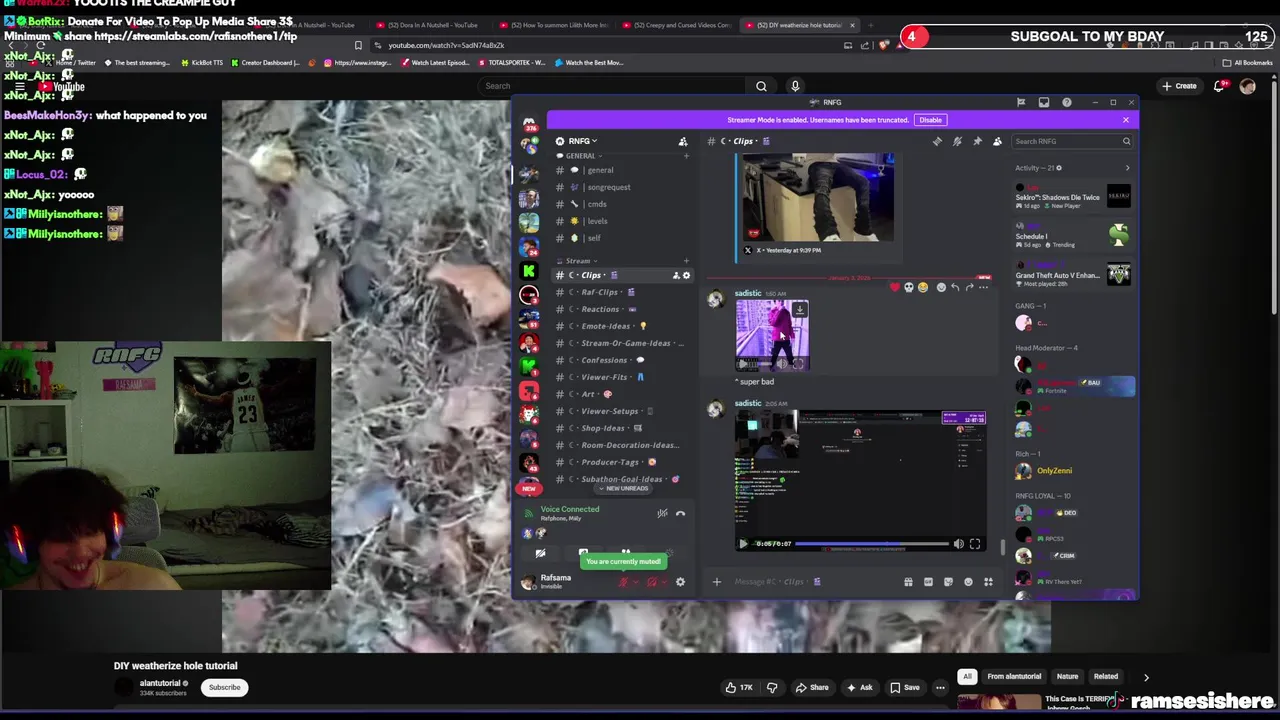
Task: Open the Shop-Ideas channel
Action: click(x=622, y=428)
